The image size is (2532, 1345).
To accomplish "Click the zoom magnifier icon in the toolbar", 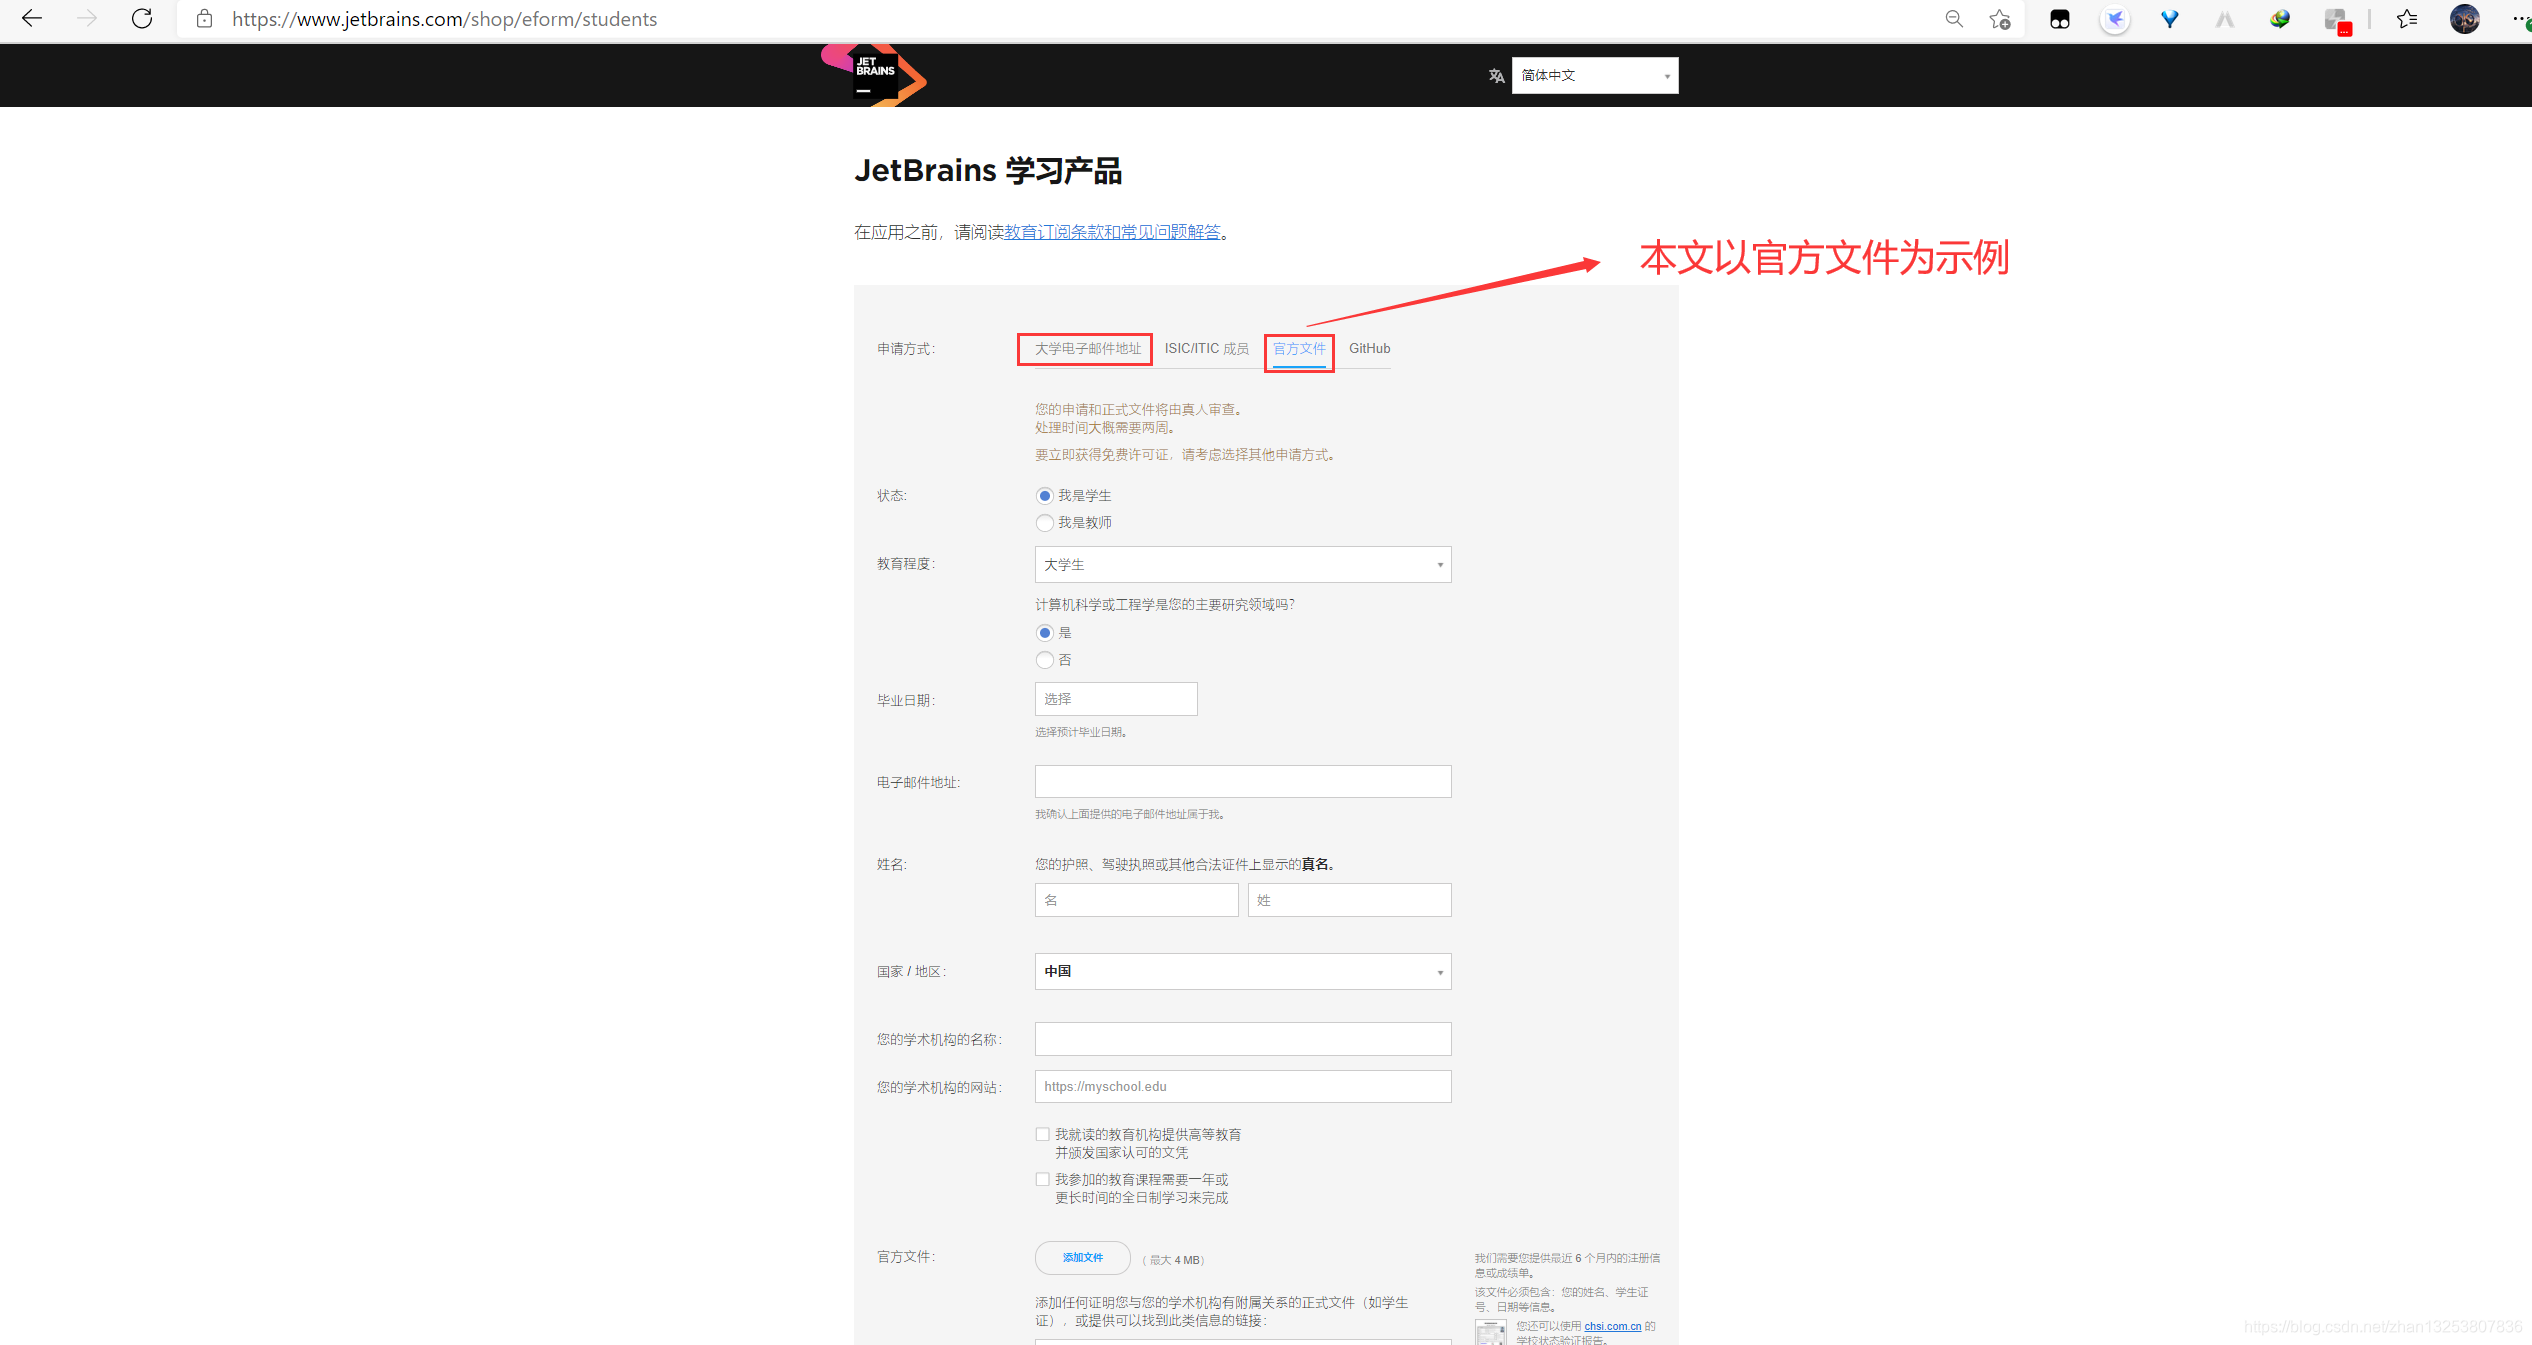I will [1953, 19].
